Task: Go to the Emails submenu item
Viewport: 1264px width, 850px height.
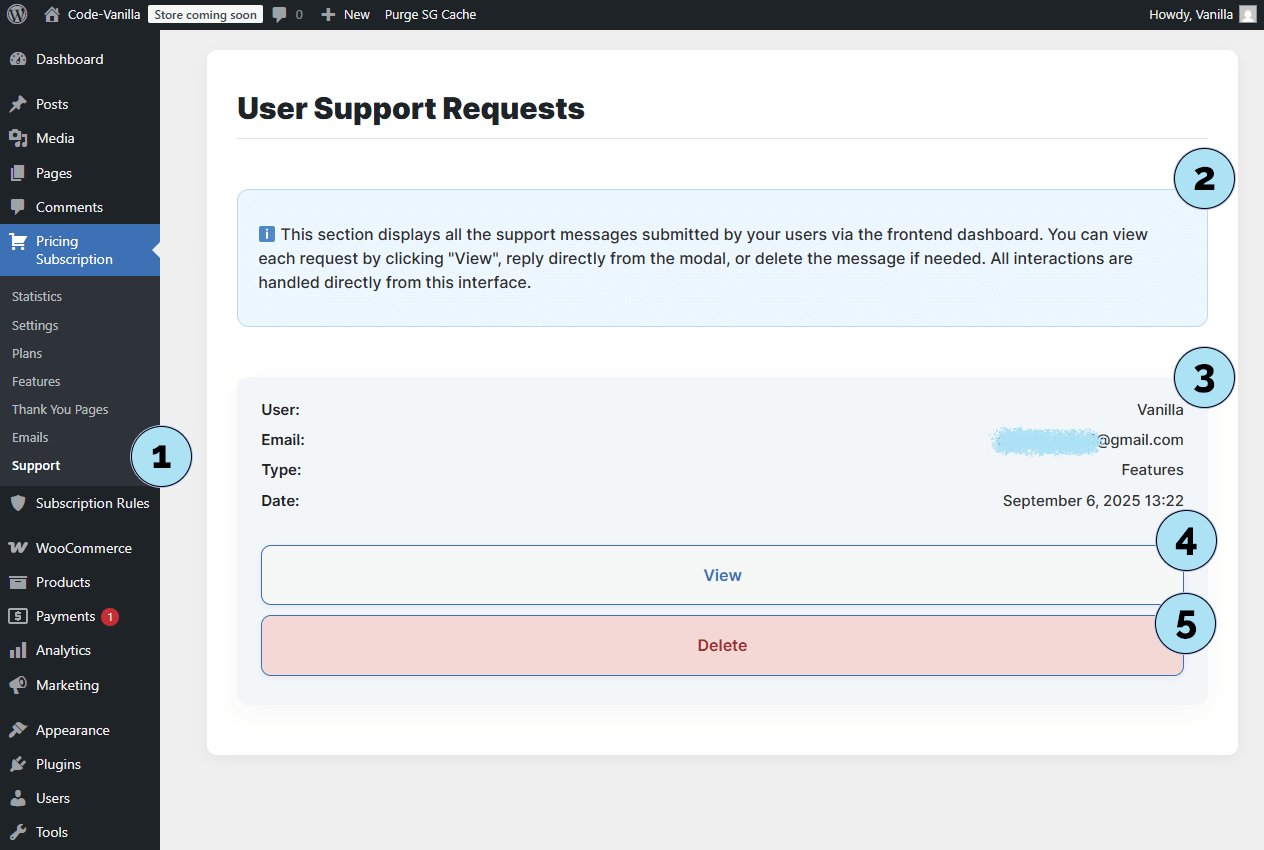Action: [x=30, y=438]
